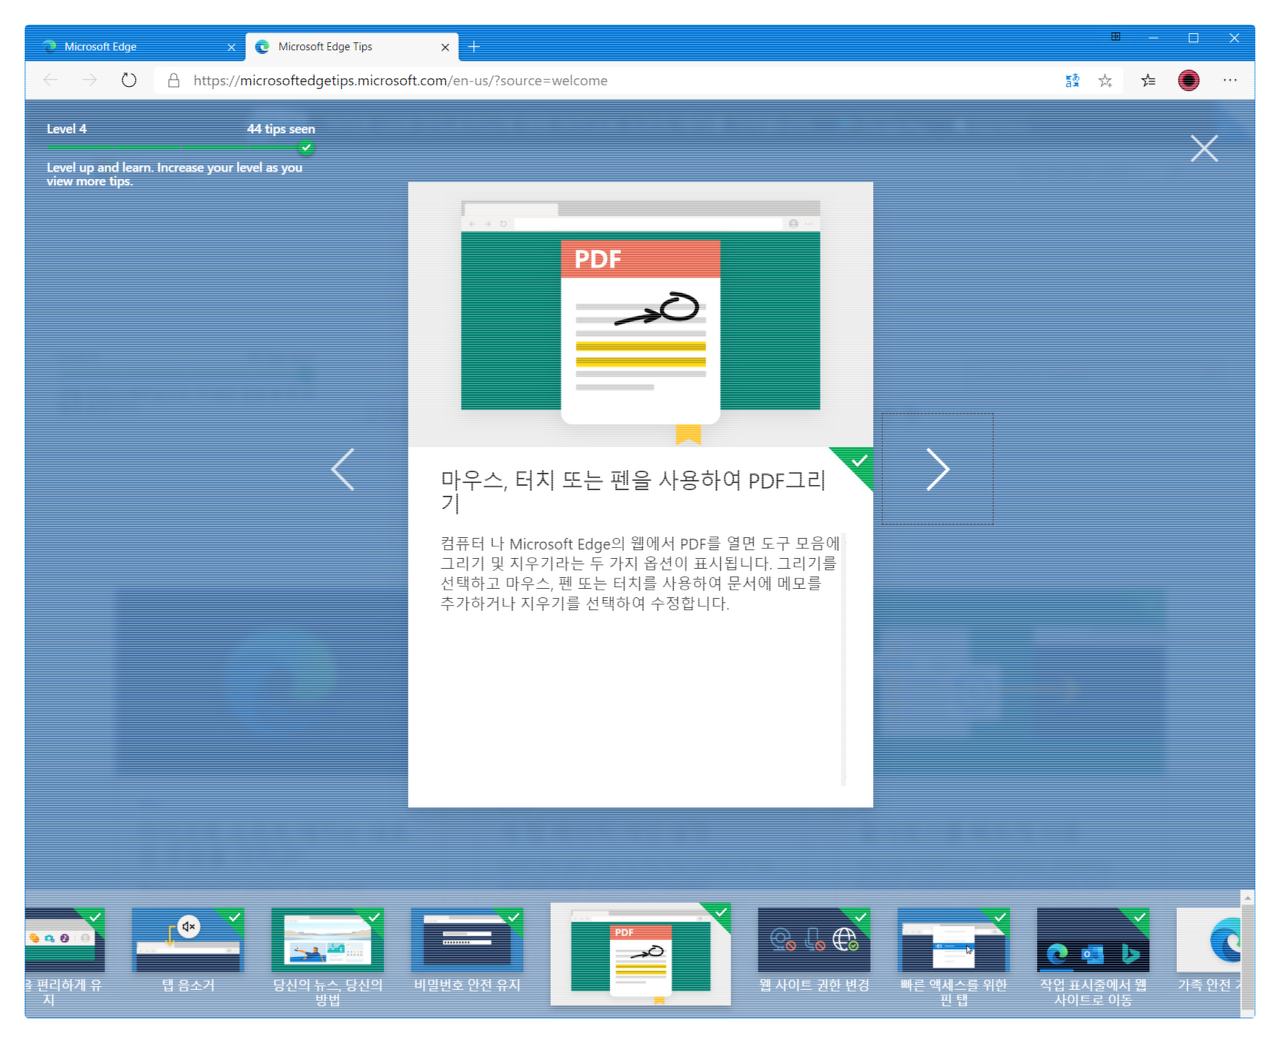This screenshot has width=1280, height=1043.
Task: Select the PDF drawing tip thumbnail
Action: 640,953
